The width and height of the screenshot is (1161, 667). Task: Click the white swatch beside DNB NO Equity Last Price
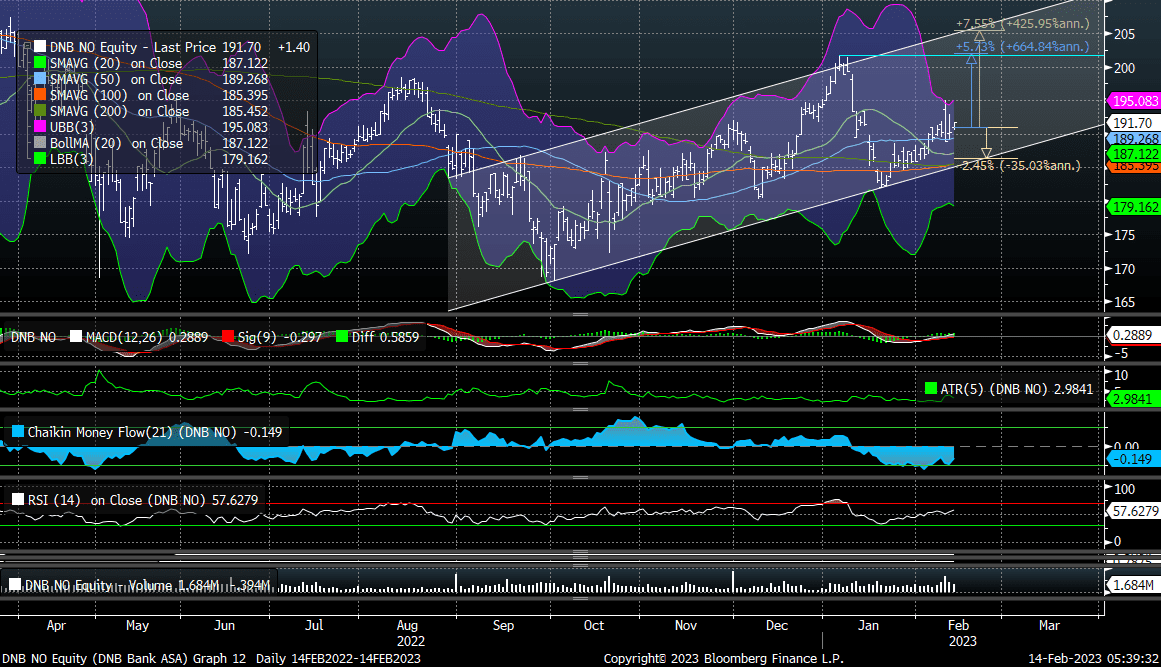click(40, 47)
